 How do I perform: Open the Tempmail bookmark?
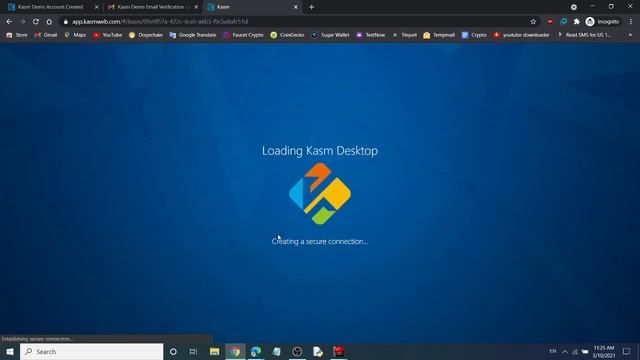click(439, 35)
